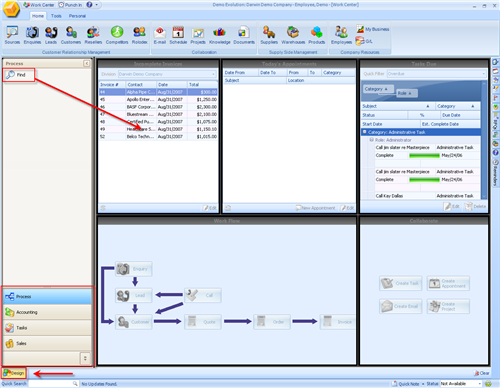This screenshot has width=500, height=388.
Task: Open the Status Not Available dropdown
Action: (461, 384)
